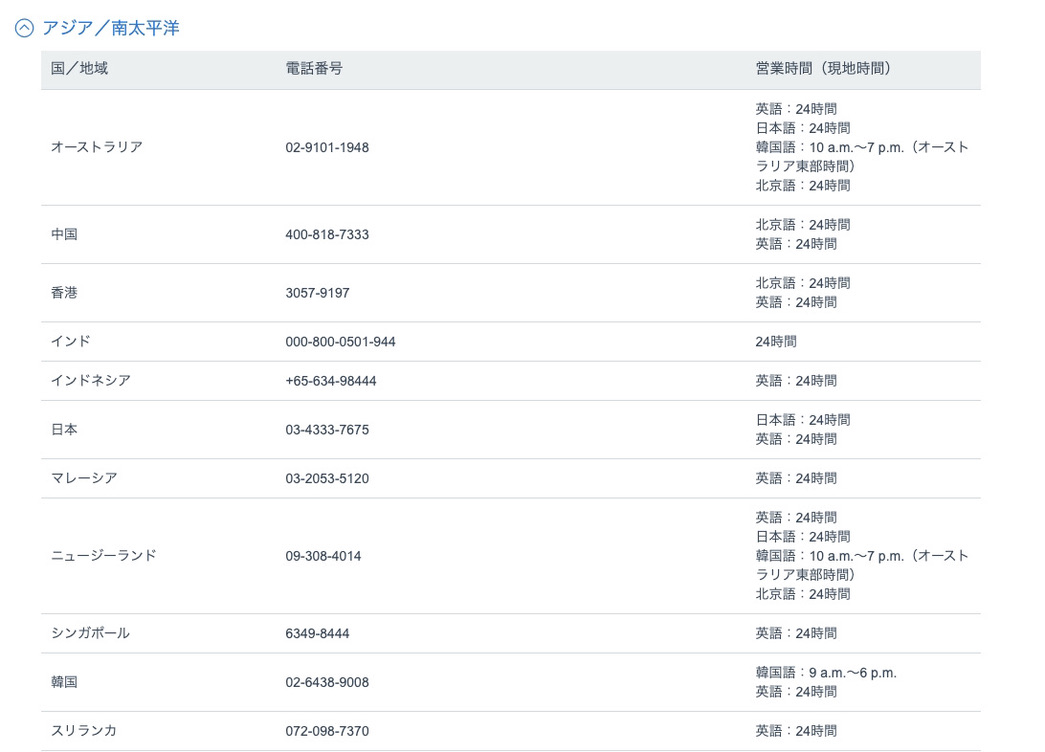The width and height of the screenshot is (1045, 752).
Task: Click Singapore phone number 6349-8444
Action: [317, 634]
